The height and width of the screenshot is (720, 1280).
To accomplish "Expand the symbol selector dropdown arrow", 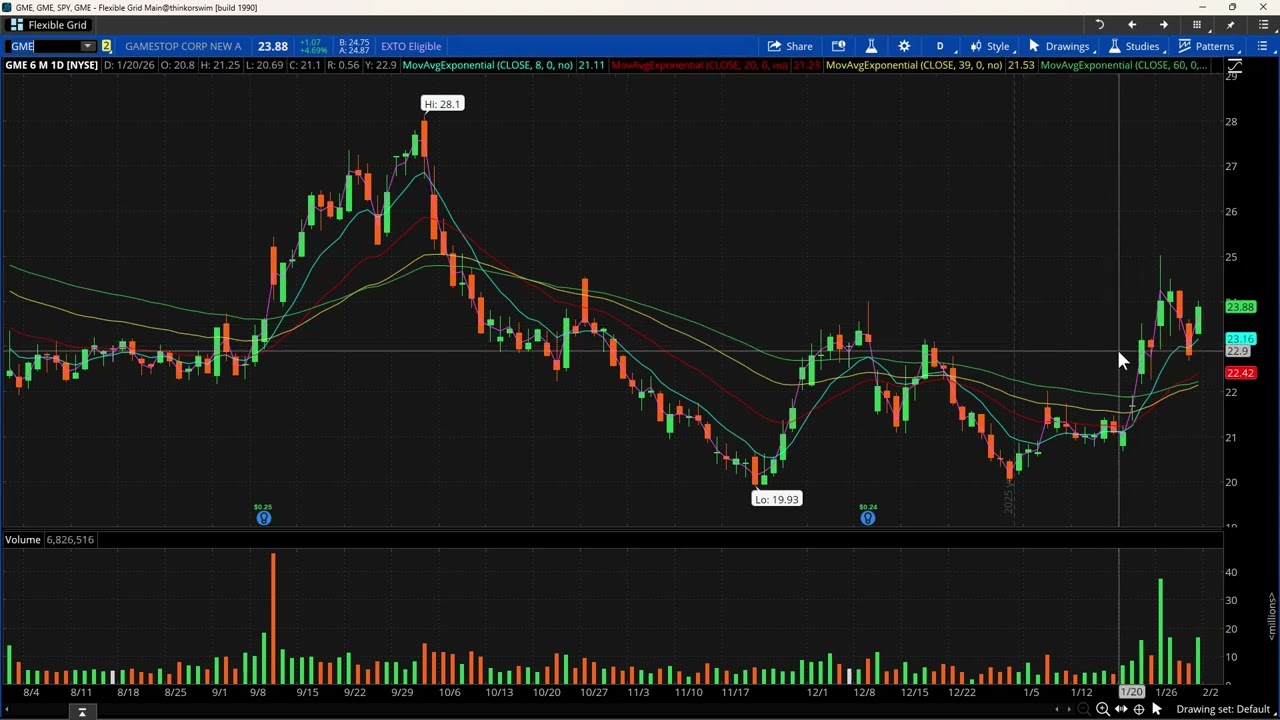I will click(x=88, y=46).
